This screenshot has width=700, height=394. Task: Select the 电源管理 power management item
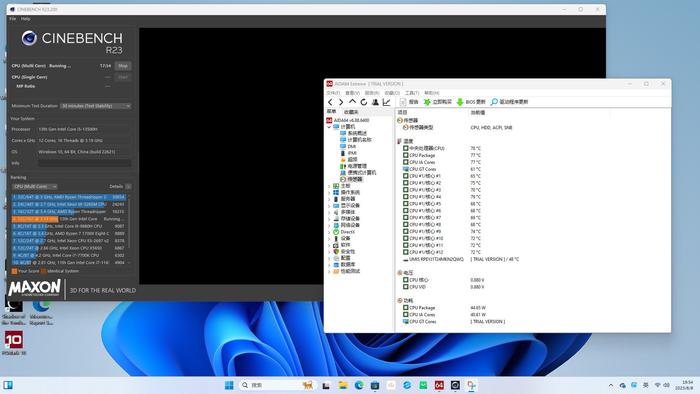click(353, 166)
